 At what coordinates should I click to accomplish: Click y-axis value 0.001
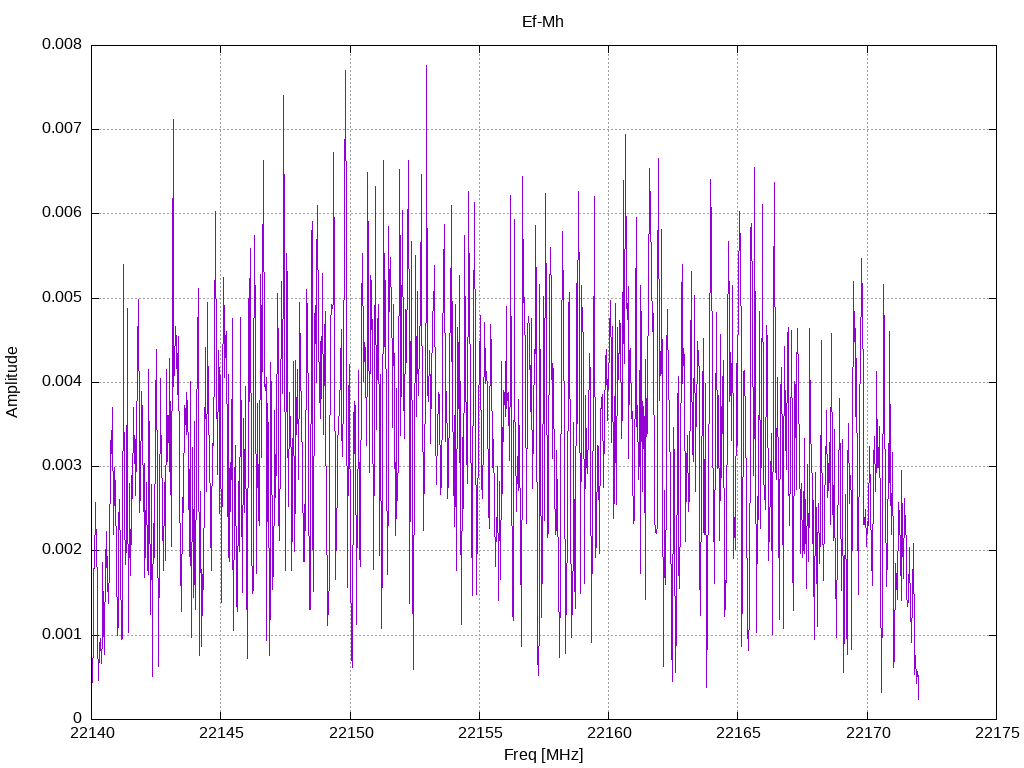coord(62,634)
